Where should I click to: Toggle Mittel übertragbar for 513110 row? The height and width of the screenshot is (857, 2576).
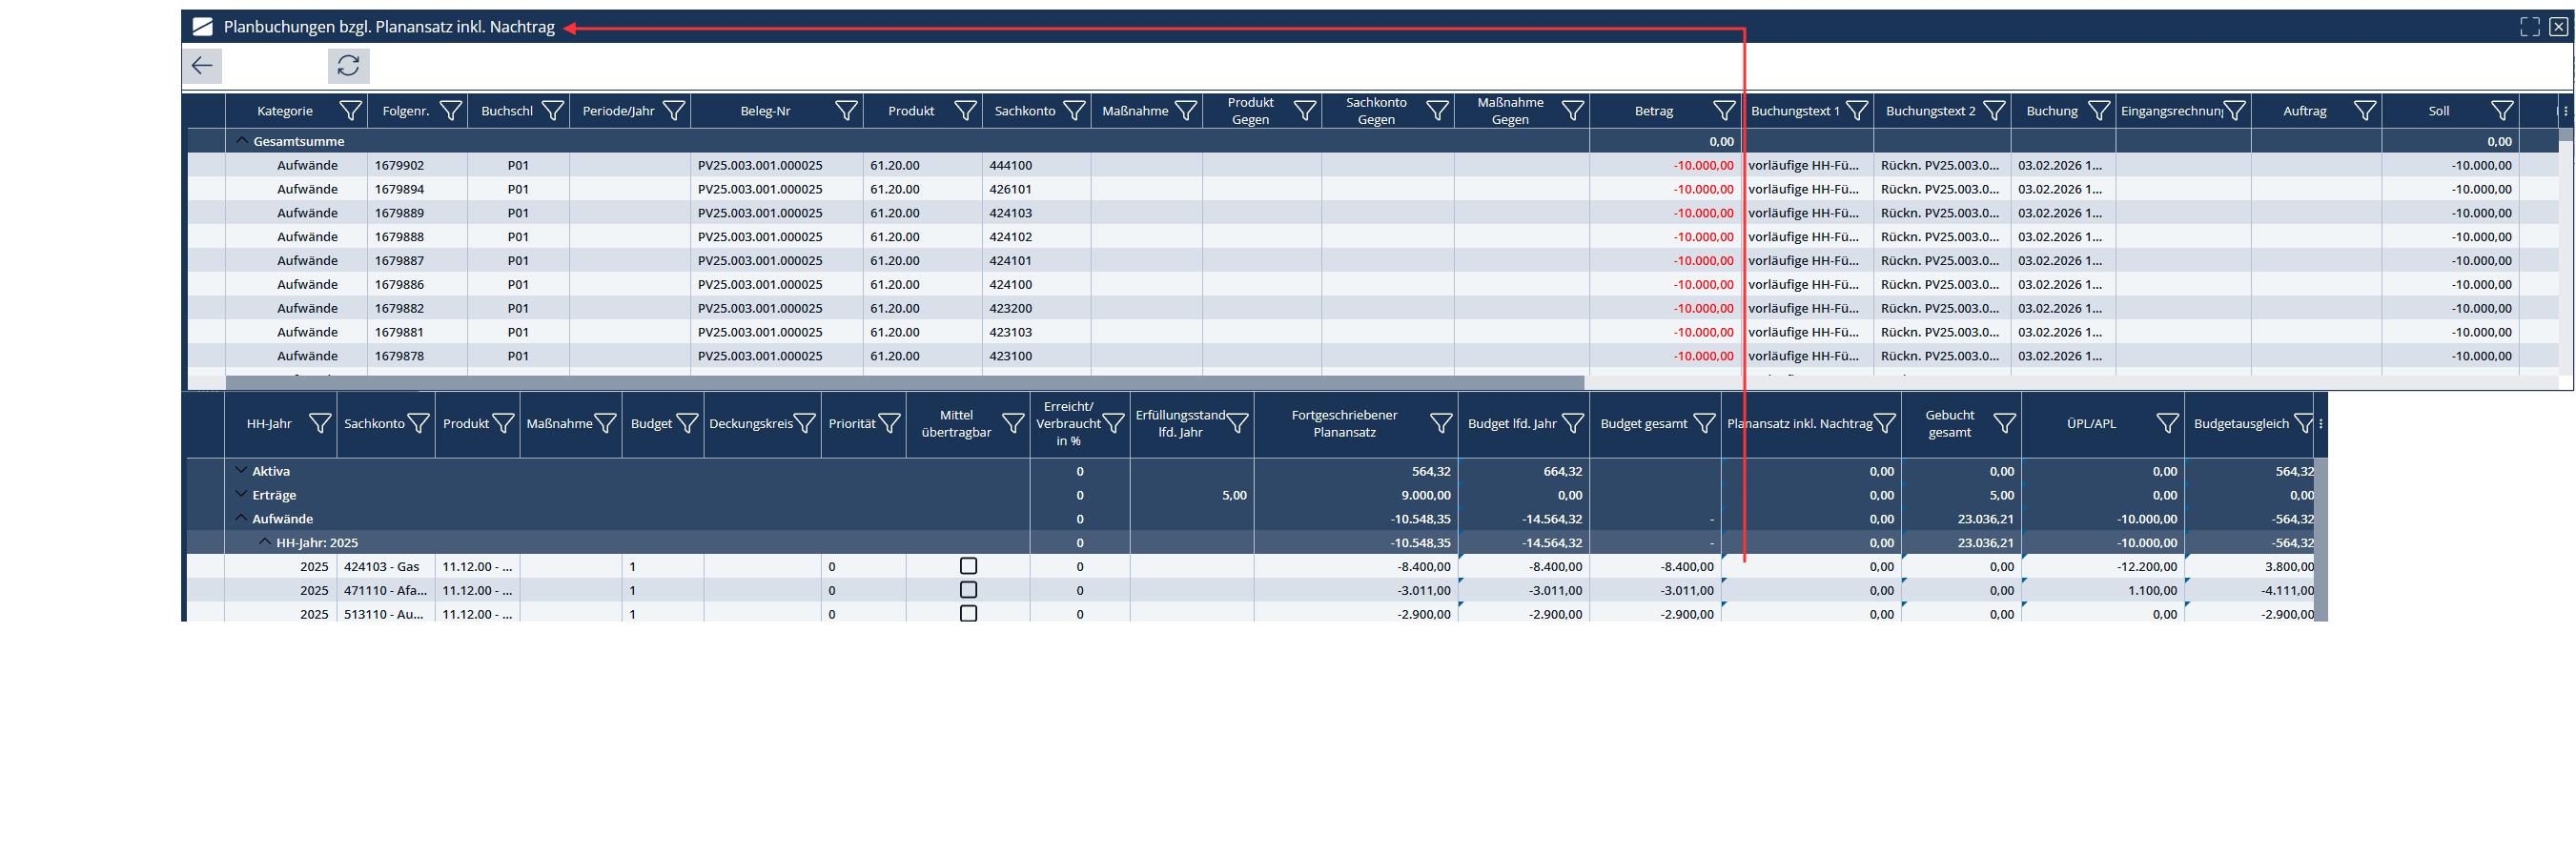pos(967,614)
